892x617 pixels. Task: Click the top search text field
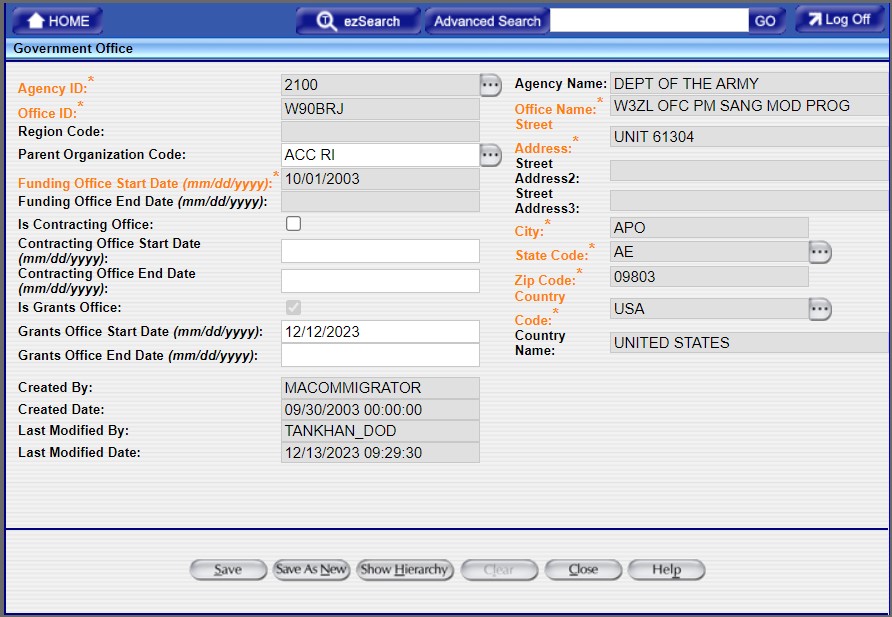pos(648,21)
